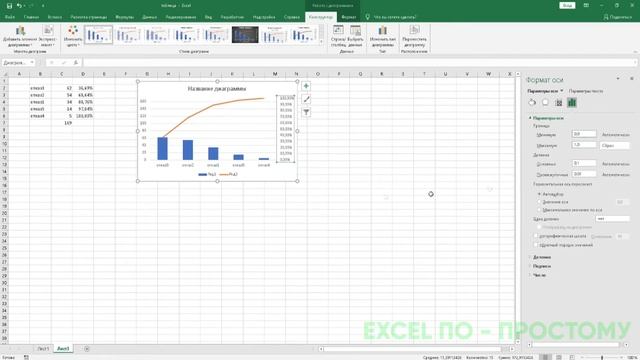Viewport: 640px width, 360px height.
Task: Select Axis value crossing radio
Action: click(540, 202)
